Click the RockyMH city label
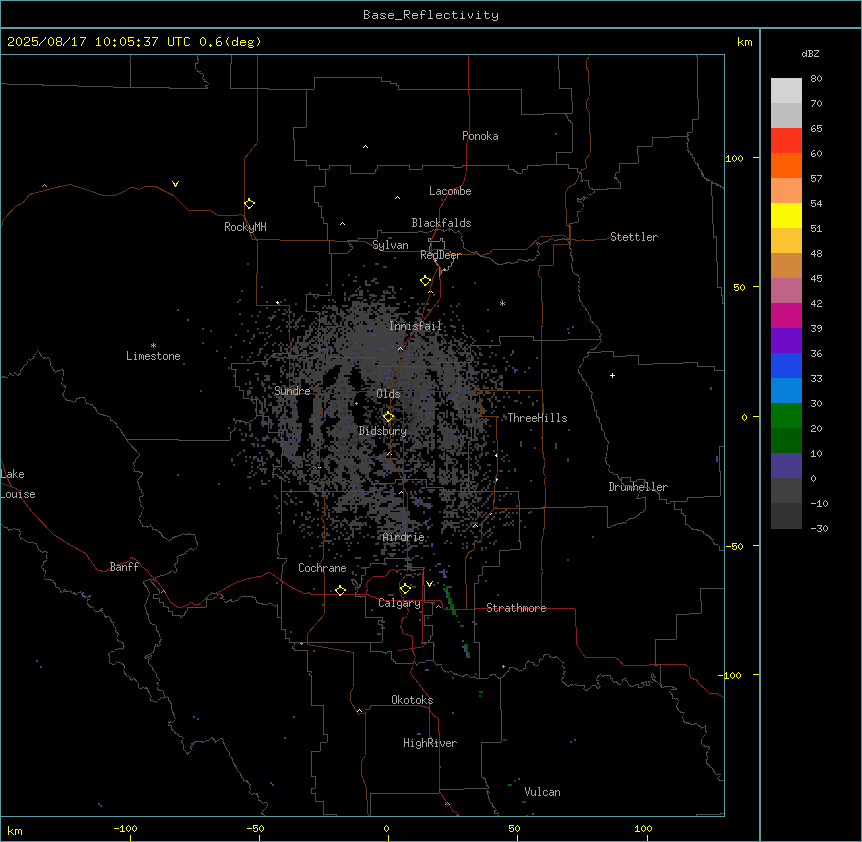The height and width of the screenshot is (842, 862). click(x=245, y=227)
